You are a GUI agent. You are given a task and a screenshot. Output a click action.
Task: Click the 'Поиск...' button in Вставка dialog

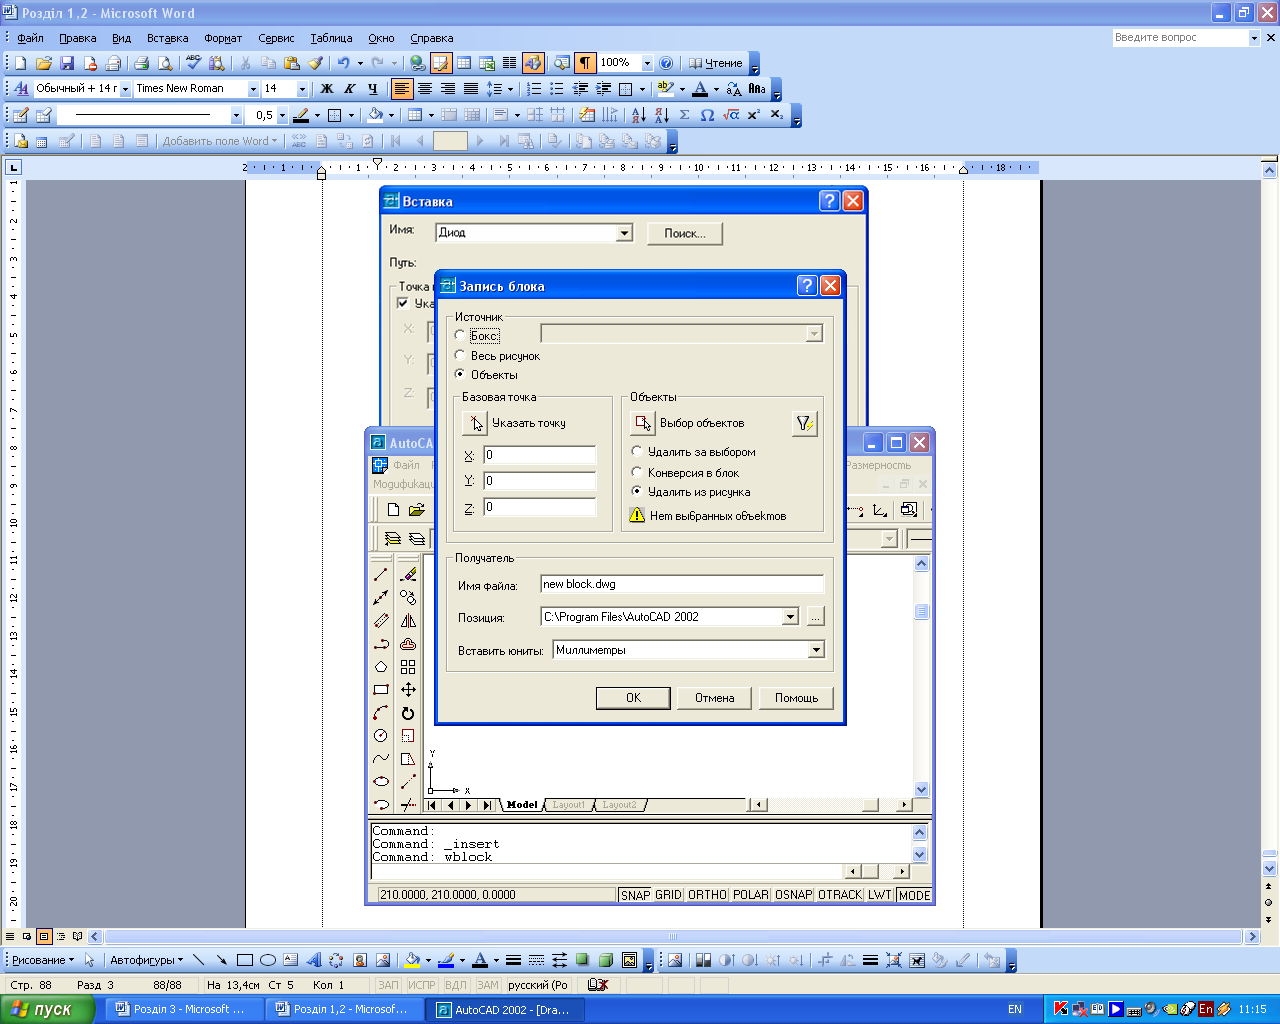684,233
